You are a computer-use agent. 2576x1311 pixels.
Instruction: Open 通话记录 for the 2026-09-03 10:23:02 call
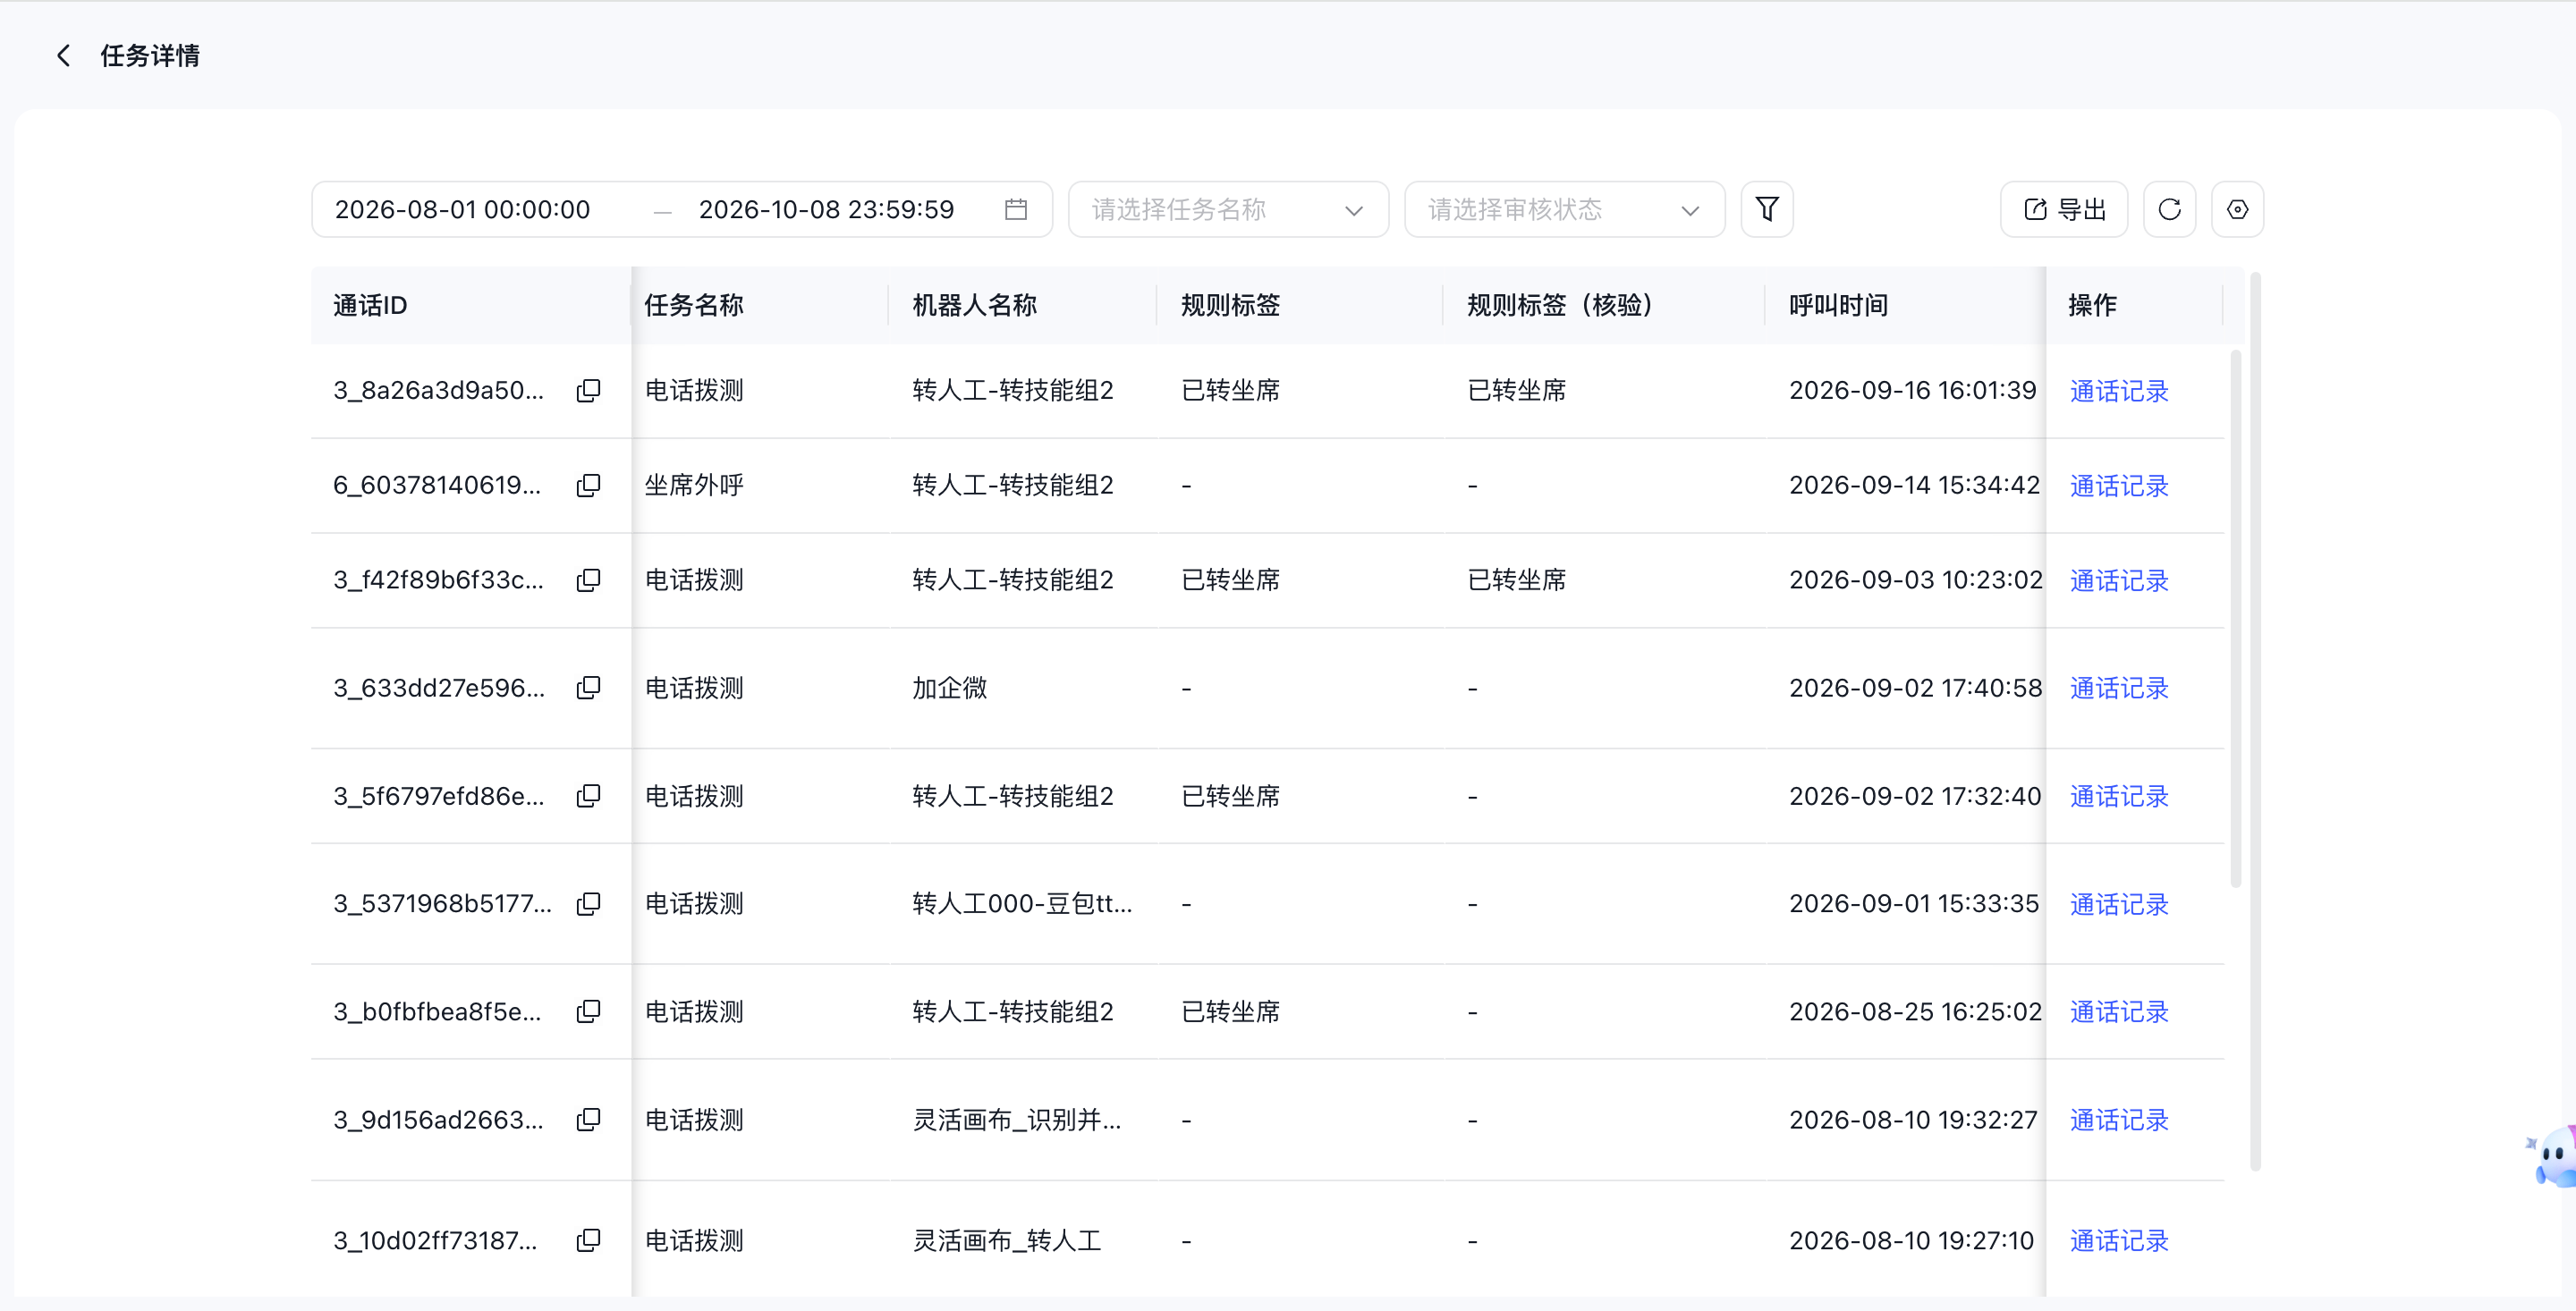2118,581
